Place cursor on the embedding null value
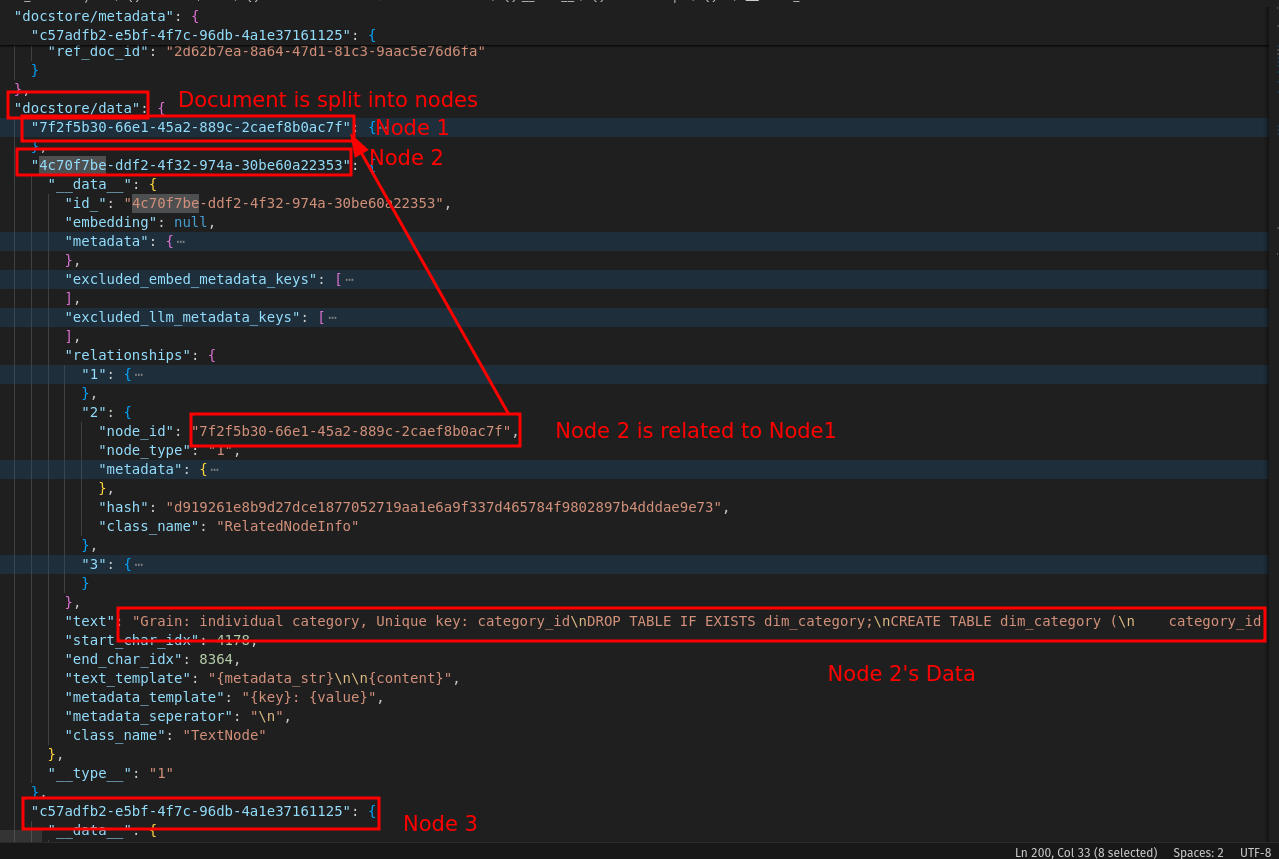 click(x=190, y=222)
